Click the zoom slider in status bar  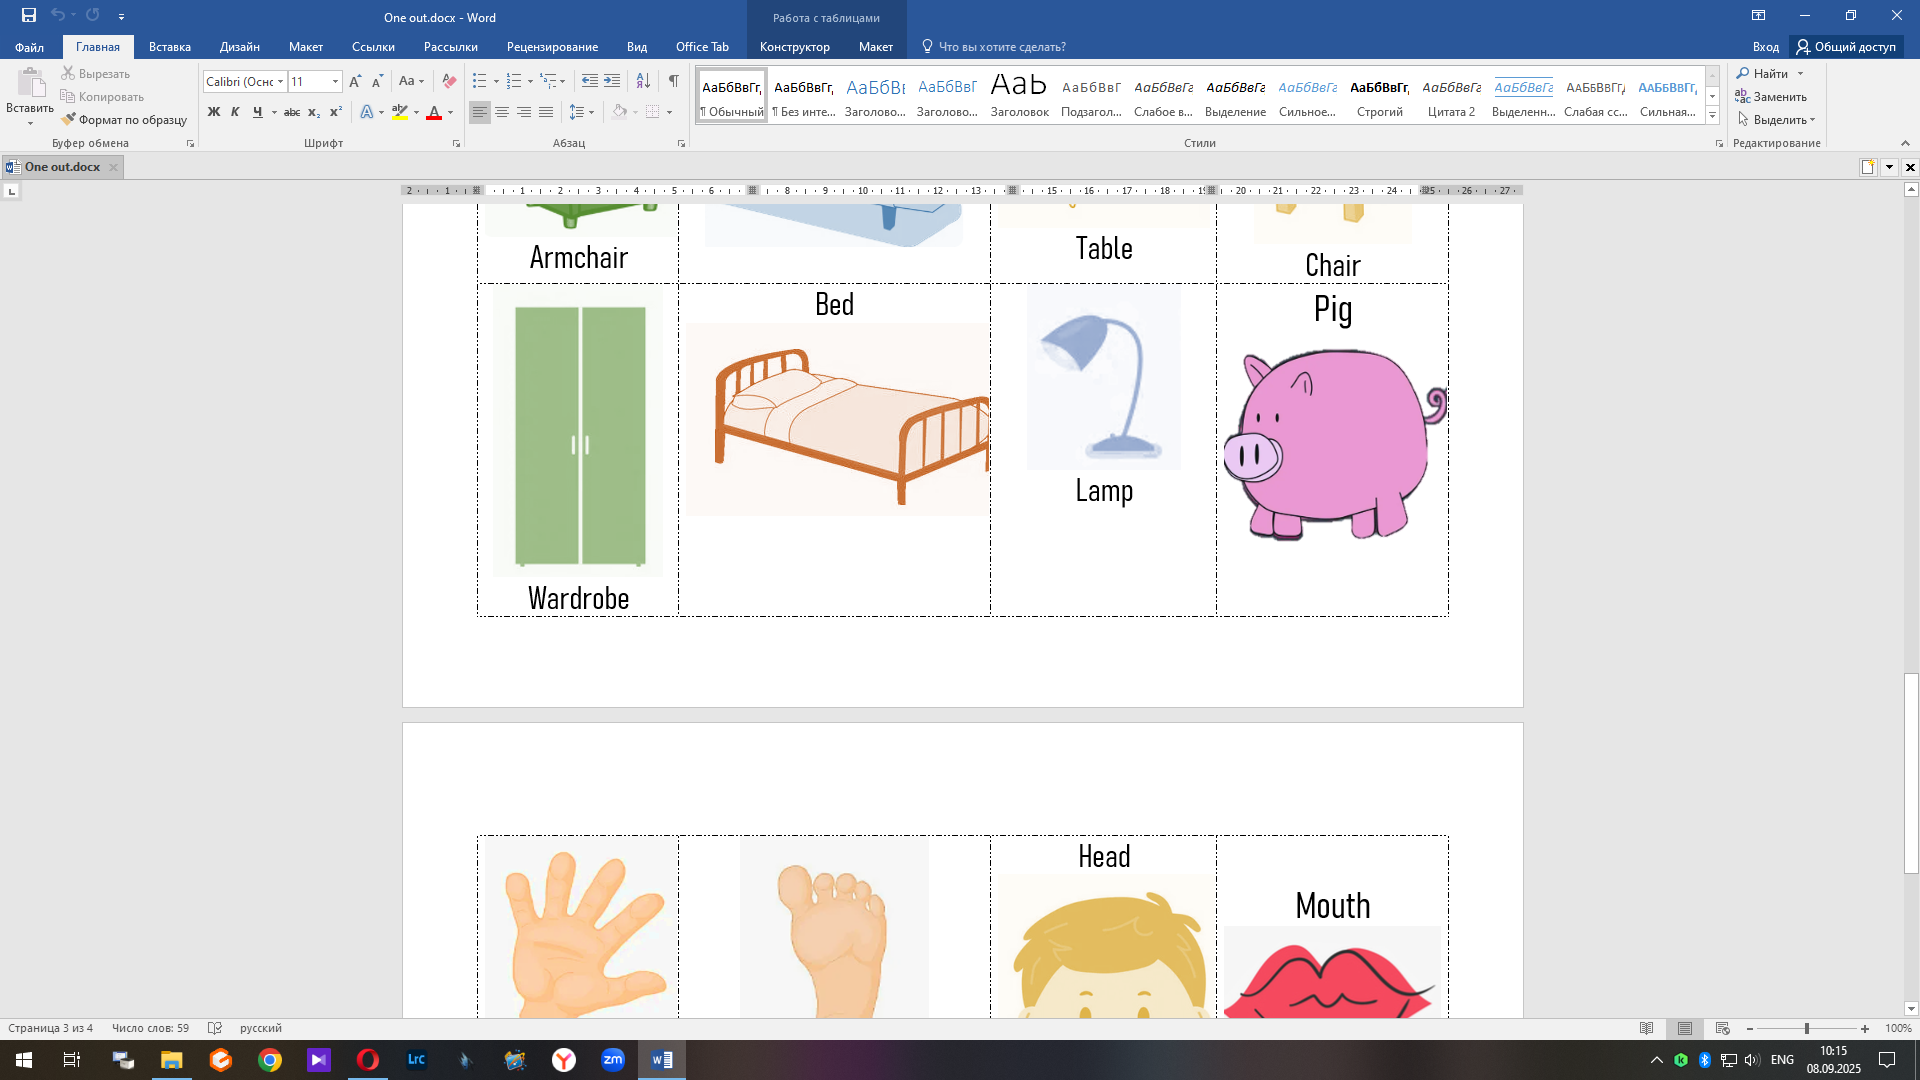click(x=1806, y=1028)
